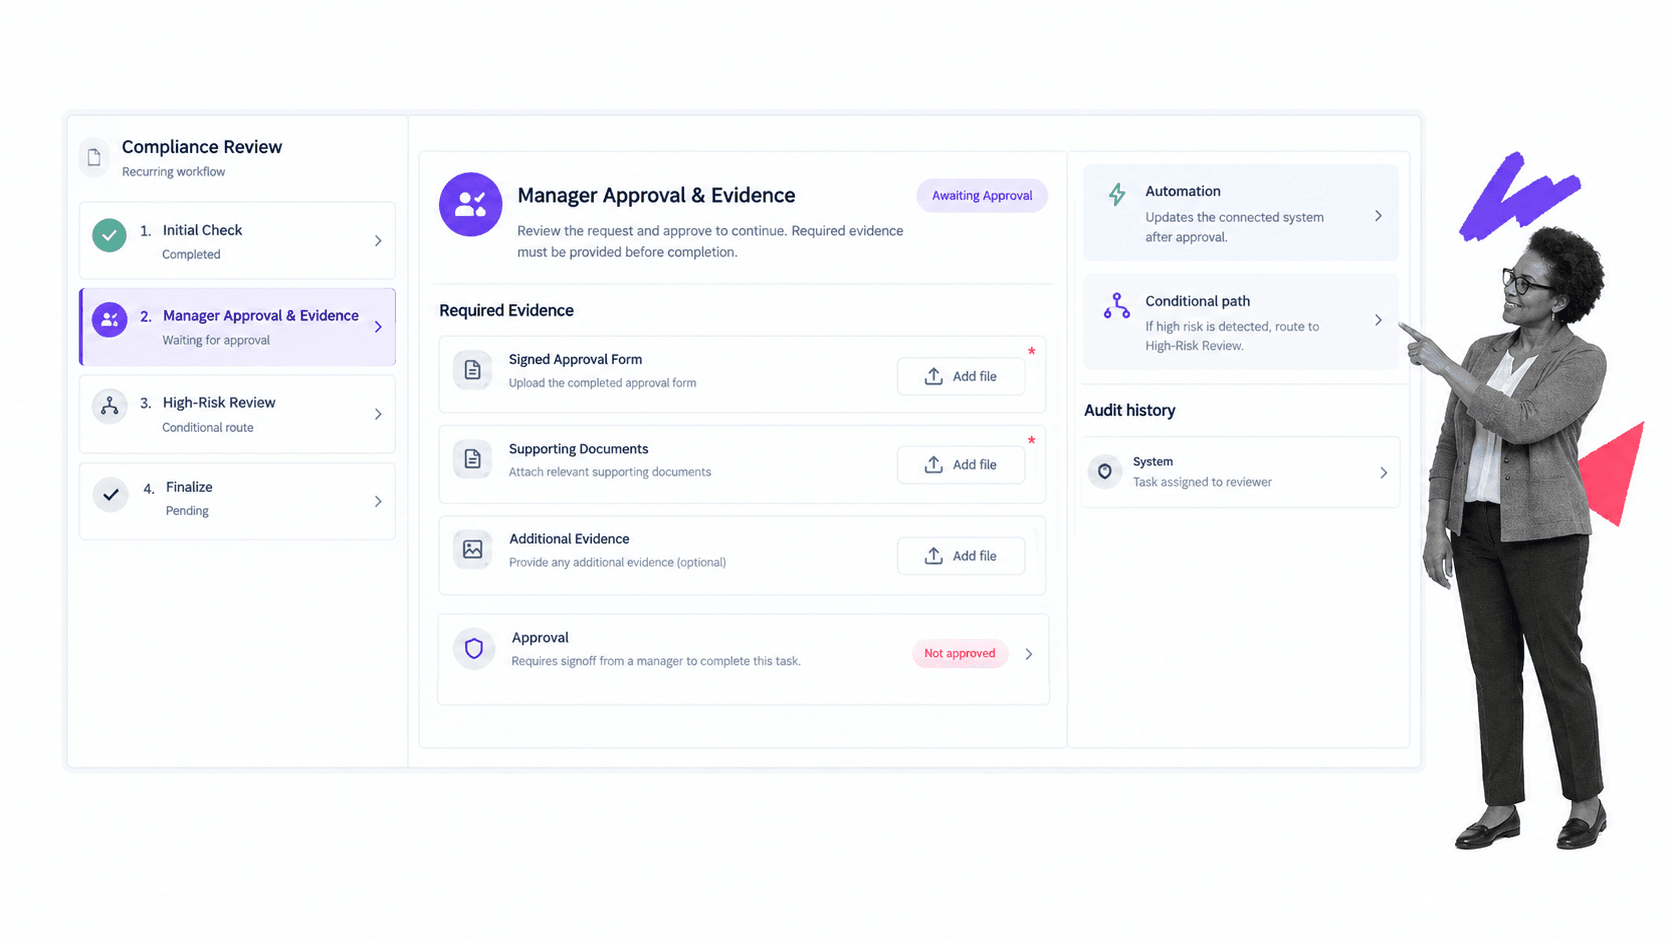Open the Conditional path card chevron

pos(1378,320)
